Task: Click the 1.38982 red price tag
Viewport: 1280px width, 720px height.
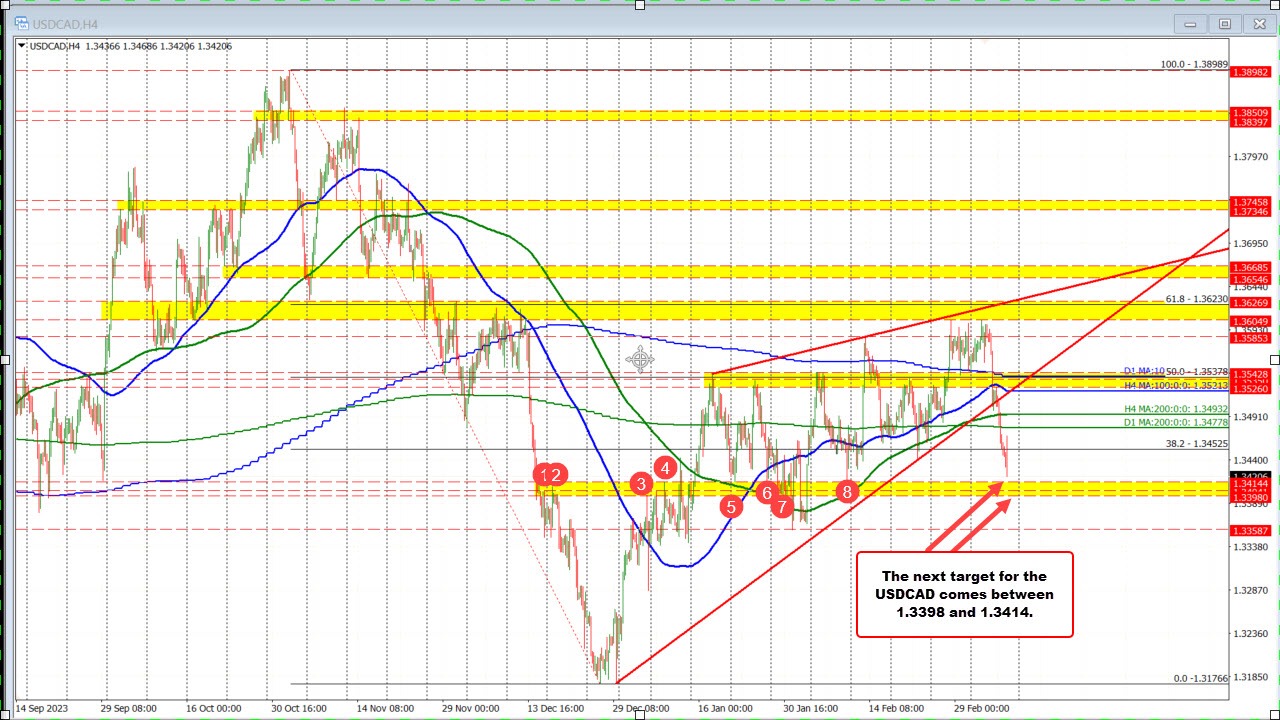Action: pos(1251,72)
